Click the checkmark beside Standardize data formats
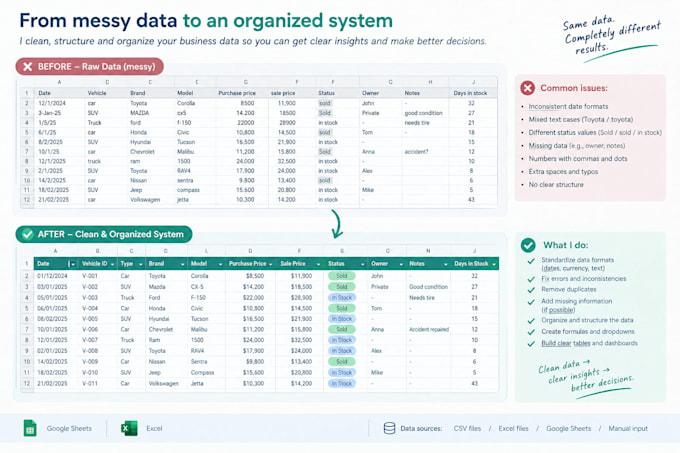680x453 pixels. 531,261
